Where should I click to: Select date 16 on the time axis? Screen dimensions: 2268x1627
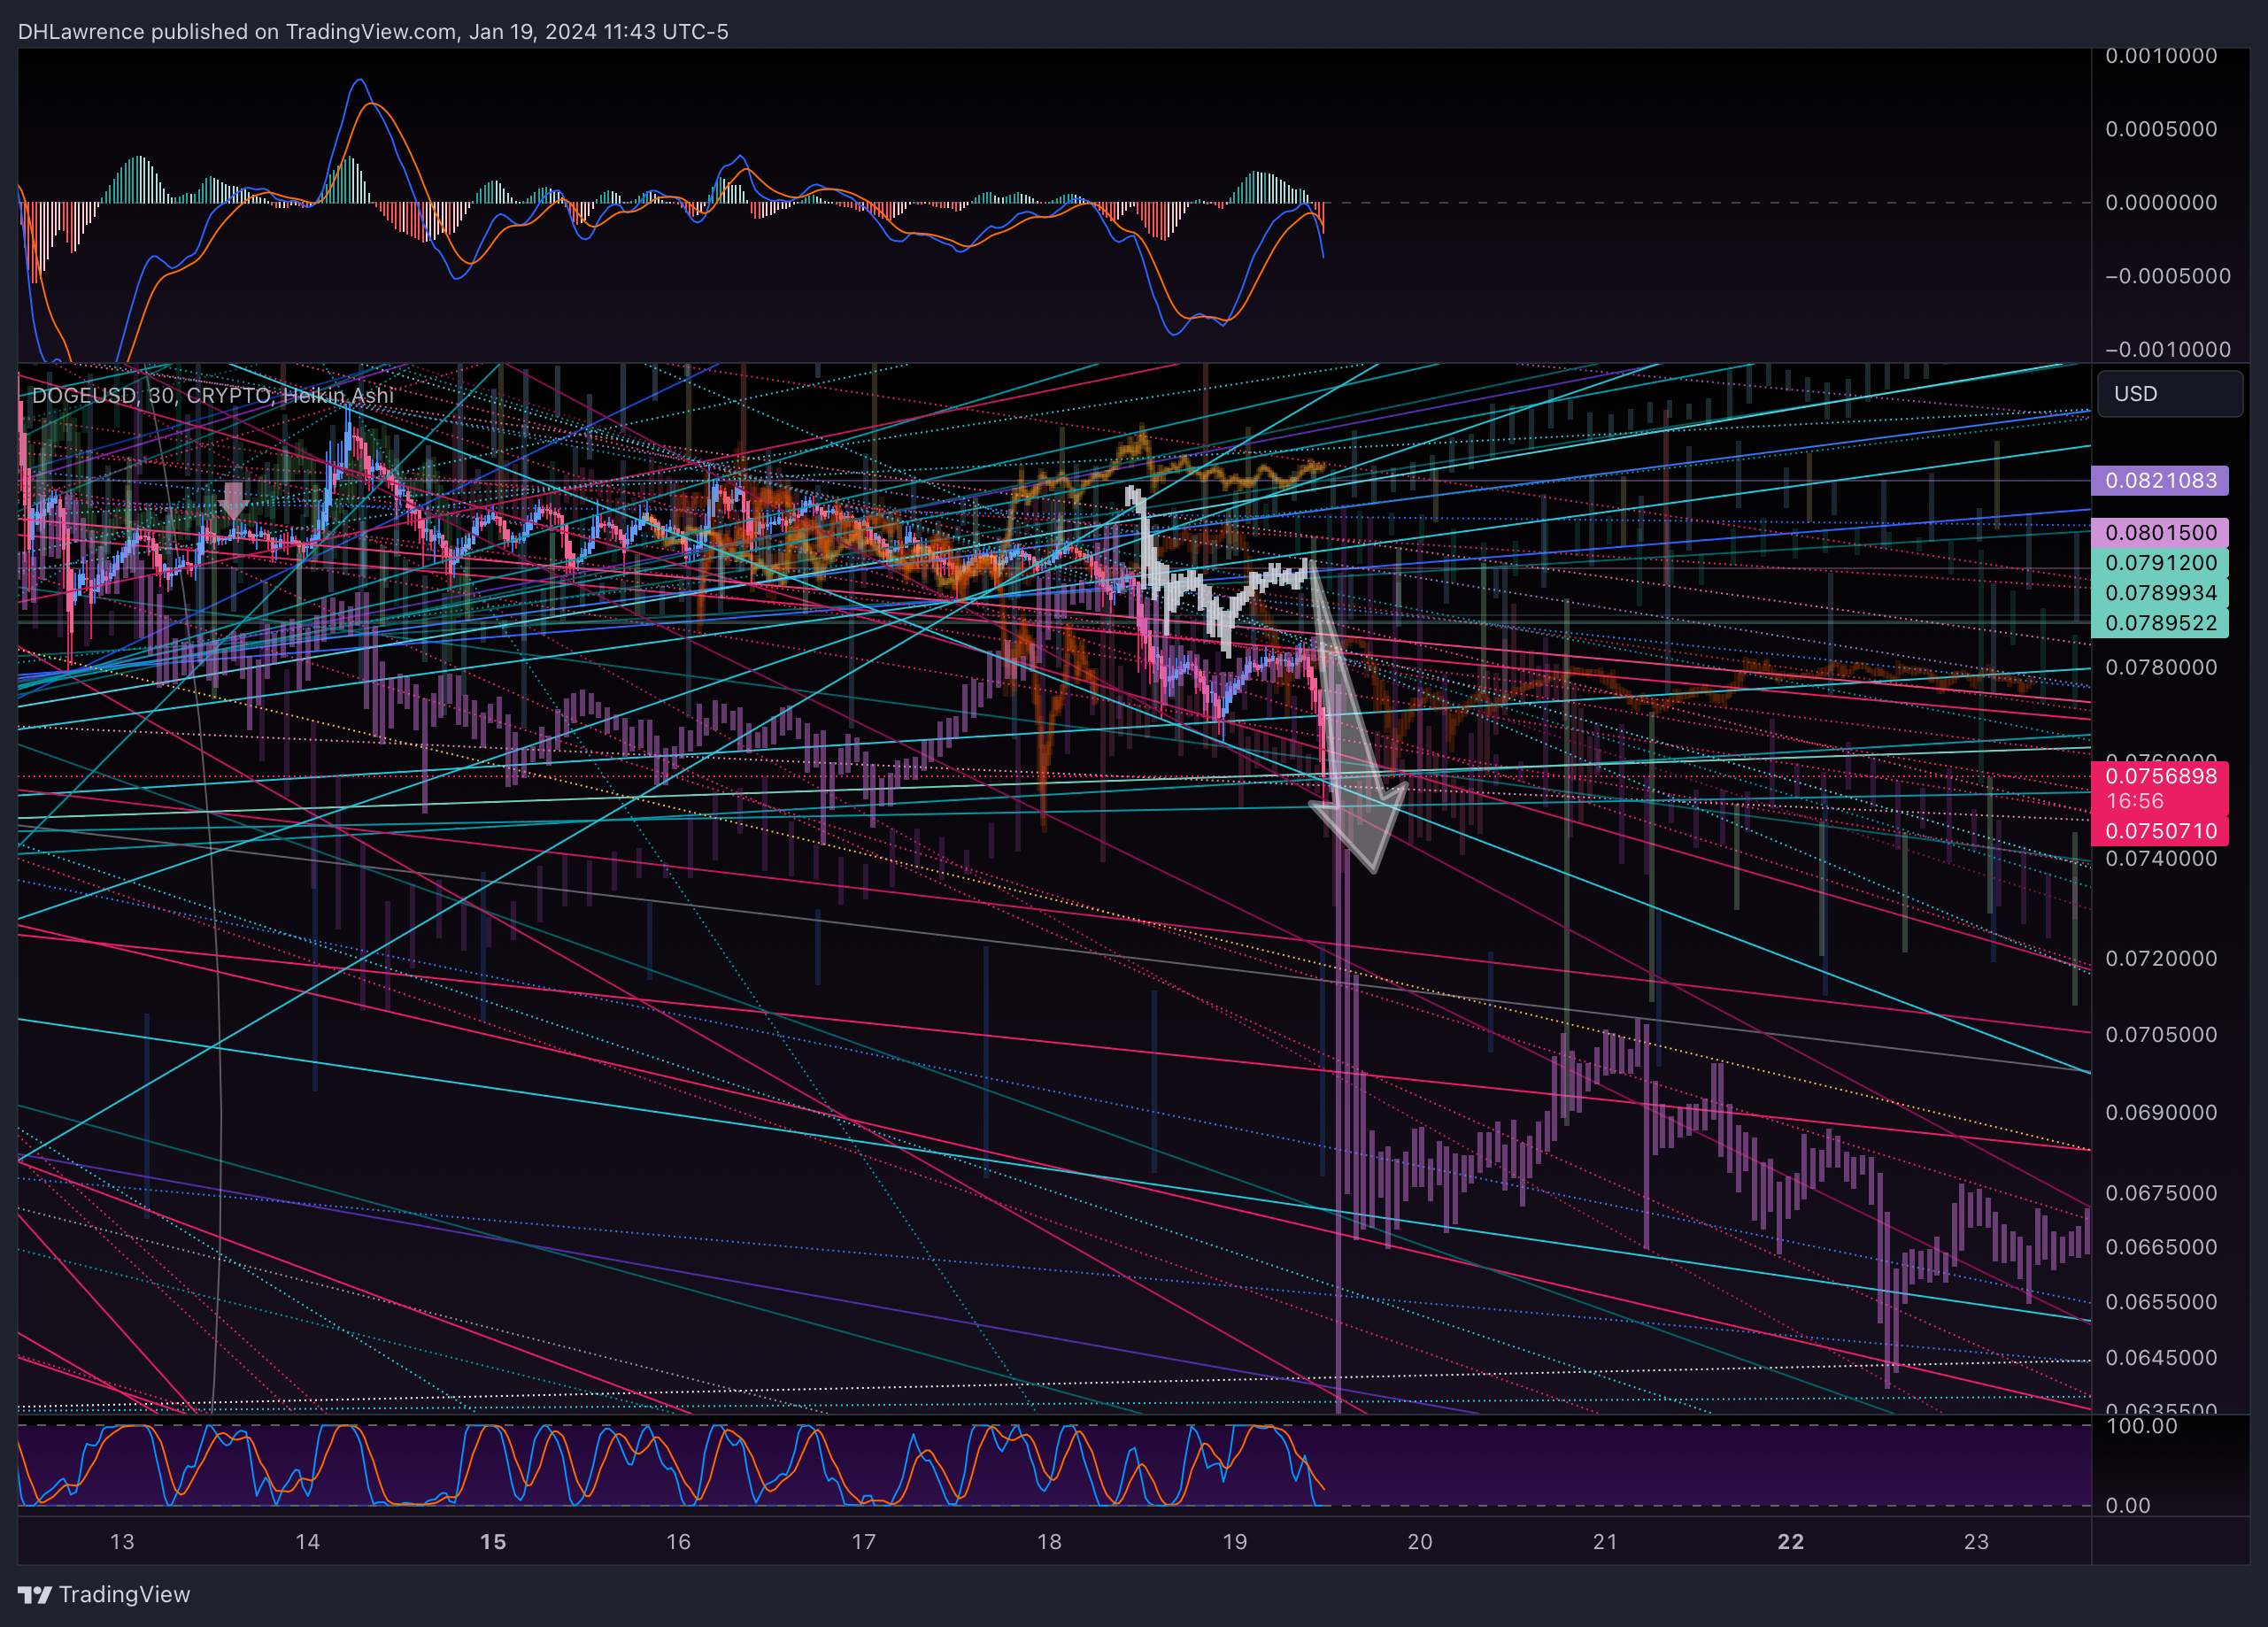pos(678,1541)
